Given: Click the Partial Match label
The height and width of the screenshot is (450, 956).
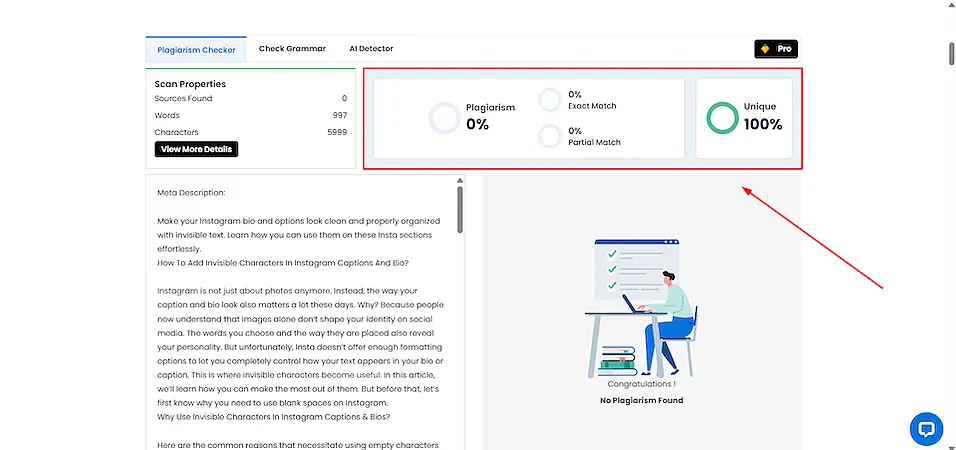Looking at the screenshot, I should click(594, 142).
